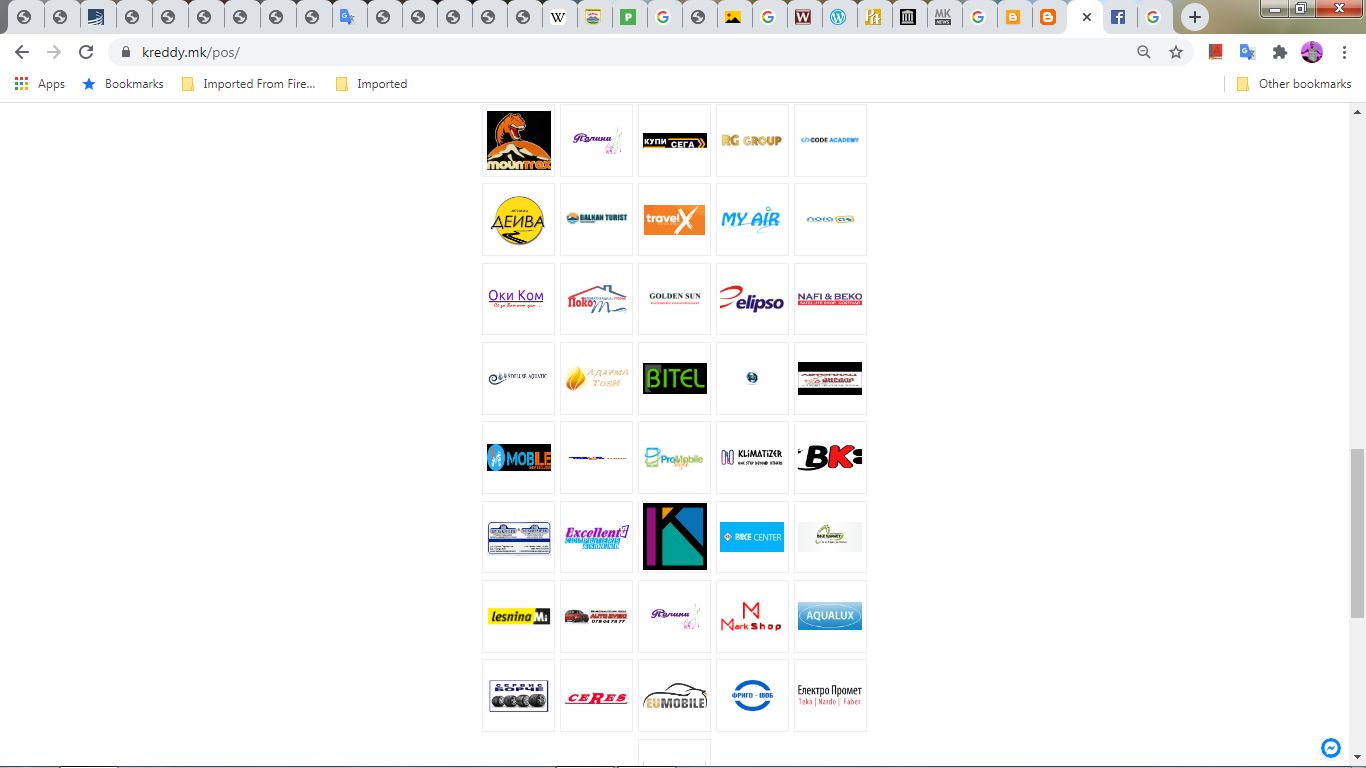
Task: Switch to the Facebook tab
Action: coord(1118,17)
